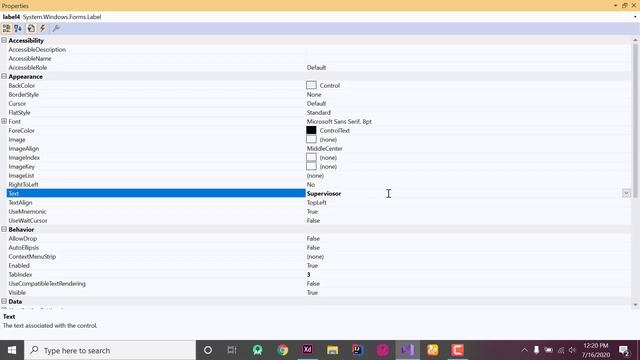Viewport: 640px width, 360px height.
Task: Select the AccessibleRole property
Action: click(x=28, y=67)
